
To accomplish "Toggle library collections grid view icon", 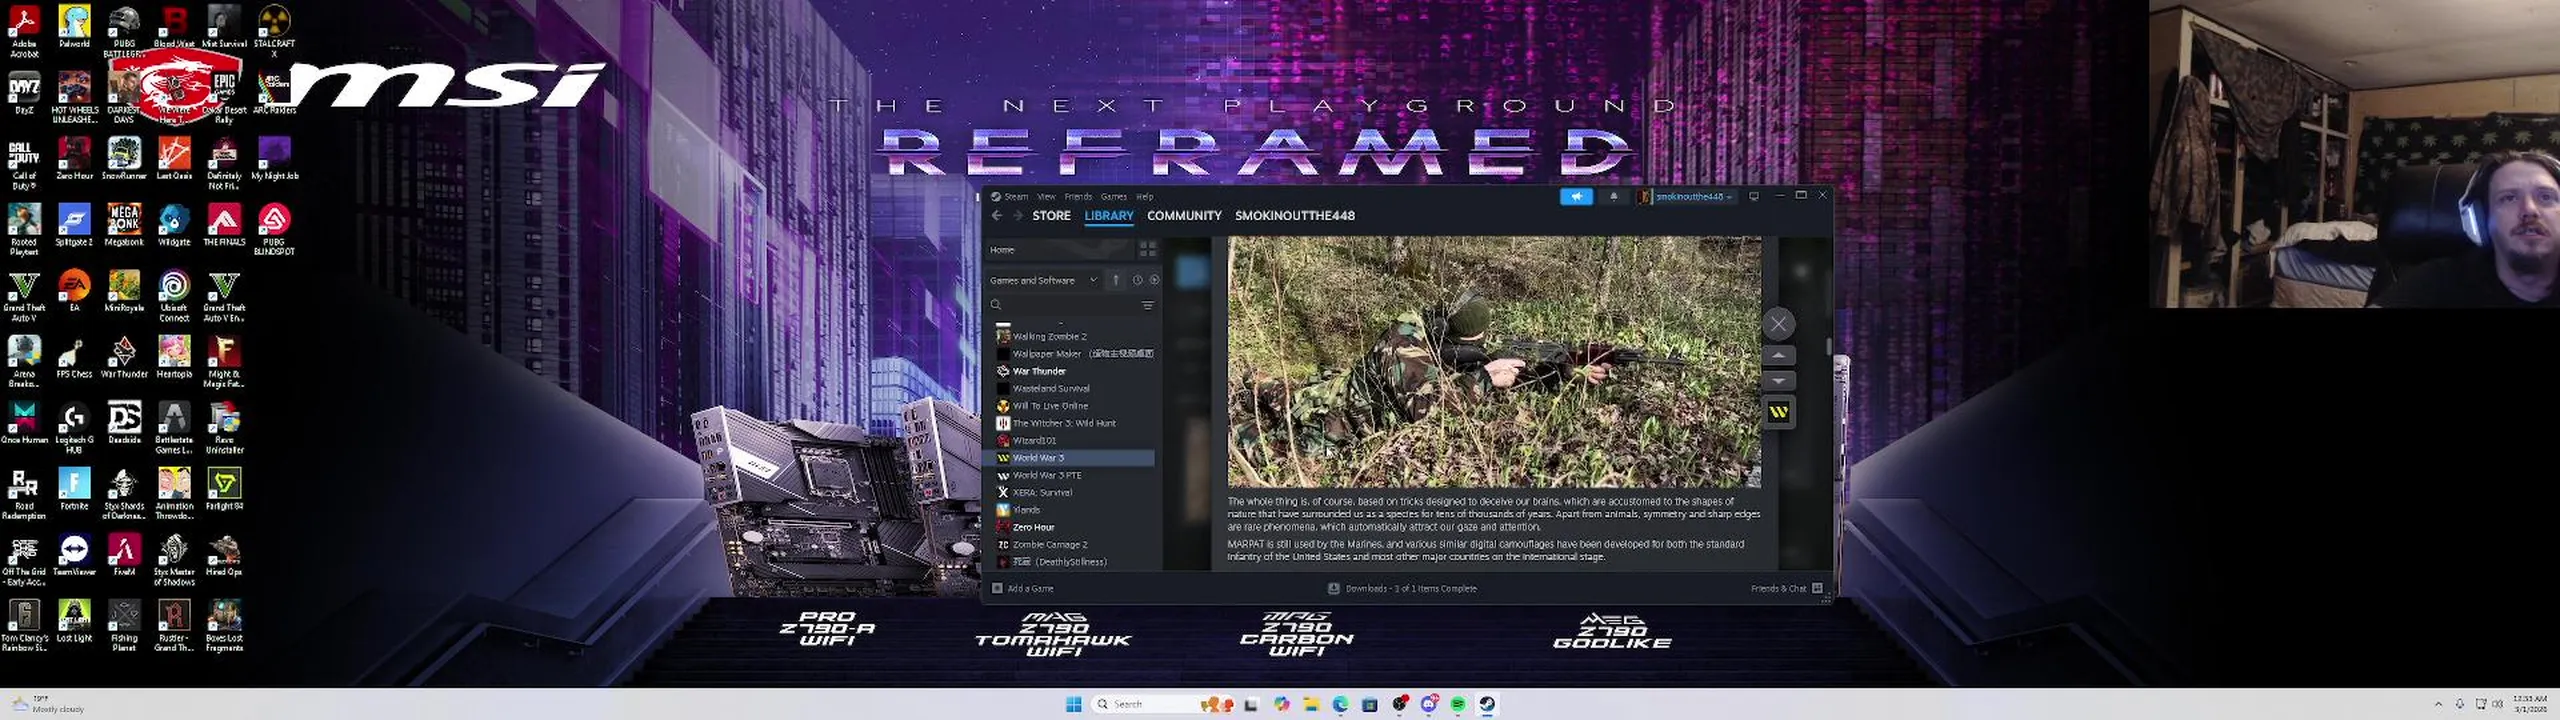I will [1148, 250].
